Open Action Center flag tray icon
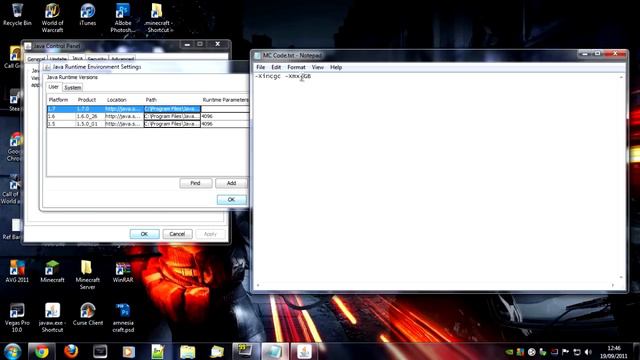 pyautogui.click(x=565, y=351)
